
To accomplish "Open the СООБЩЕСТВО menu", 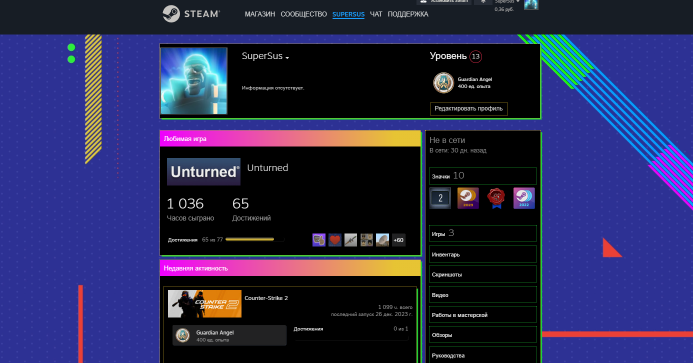I will point(304,14).
